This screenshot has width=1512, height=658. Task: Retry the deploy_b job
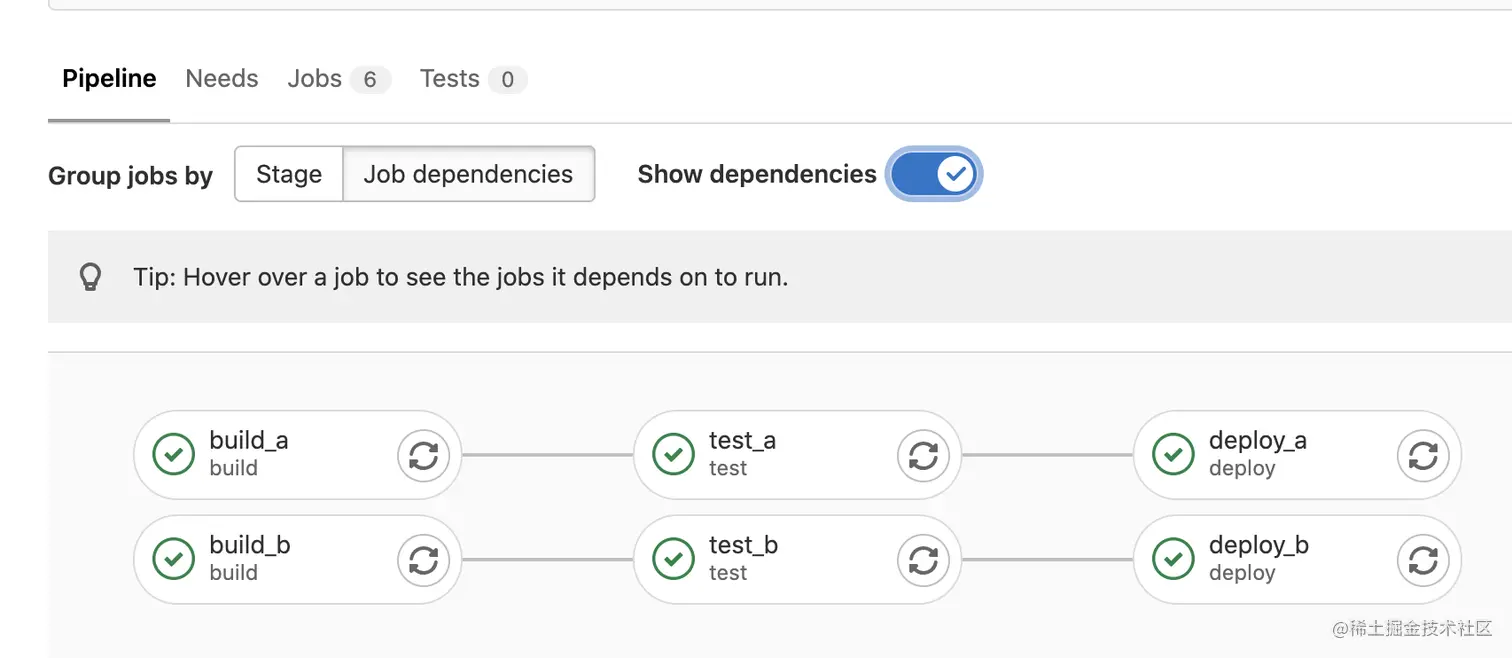1423,560
